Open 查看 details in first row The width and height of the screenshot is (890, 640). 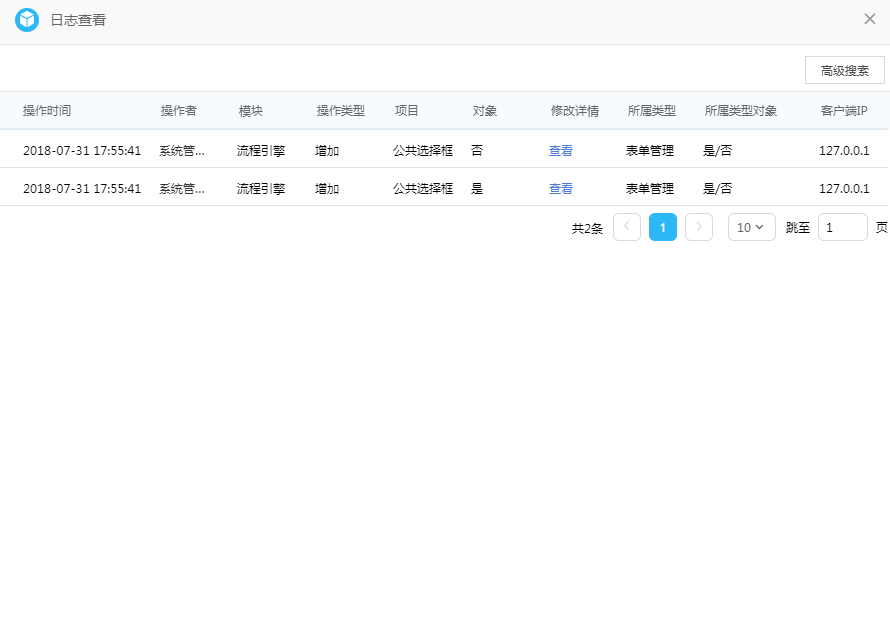click(561, 151)
